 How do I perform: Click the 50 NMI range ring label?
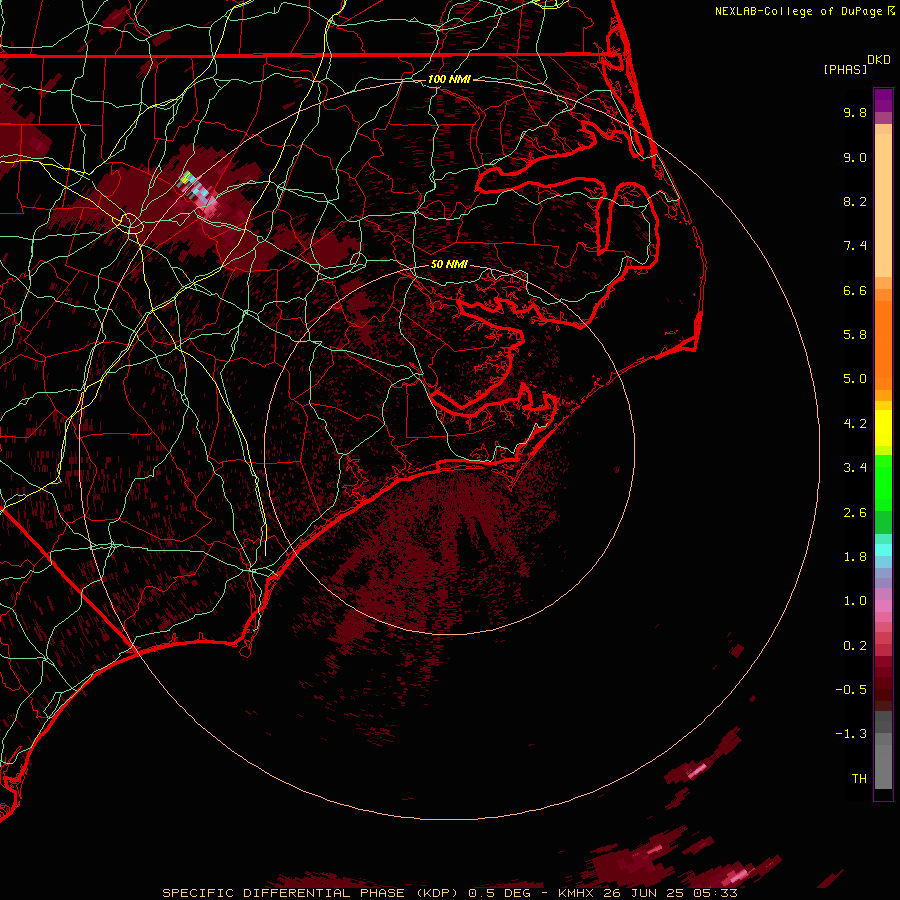[x=449, y=265]
